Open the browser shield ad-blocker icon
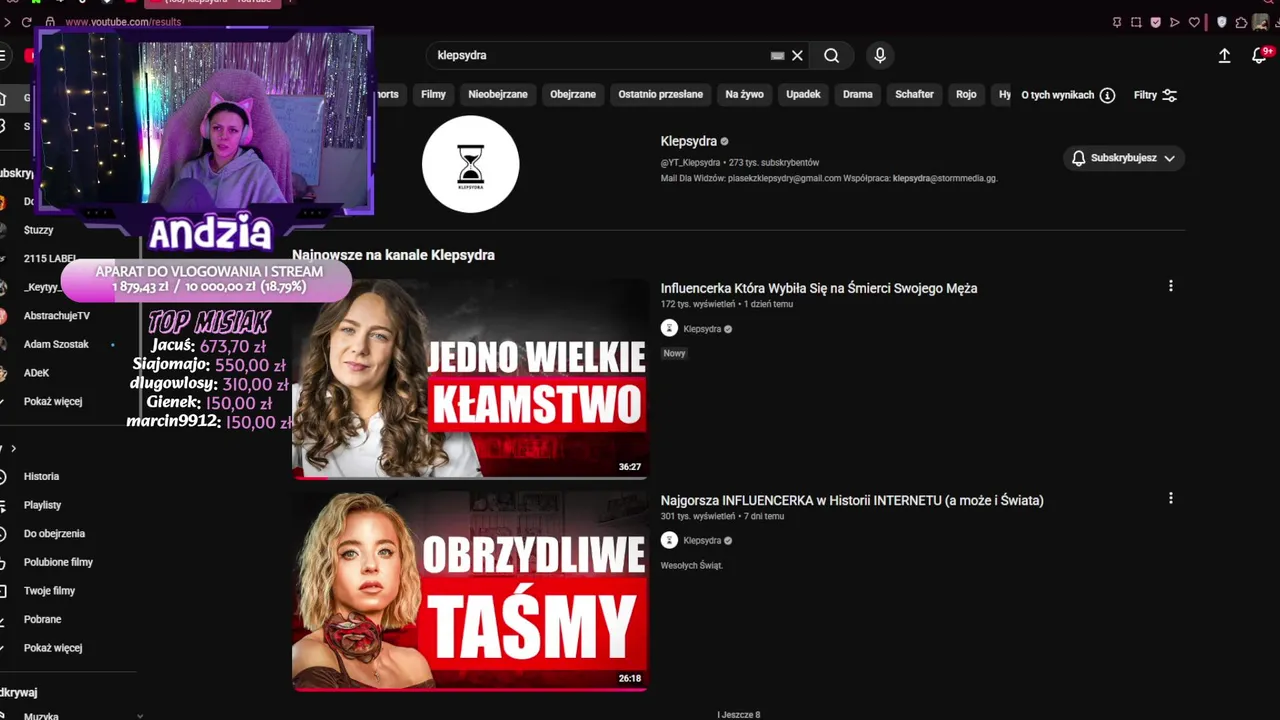1280x720 pixels. point(1221,22)
